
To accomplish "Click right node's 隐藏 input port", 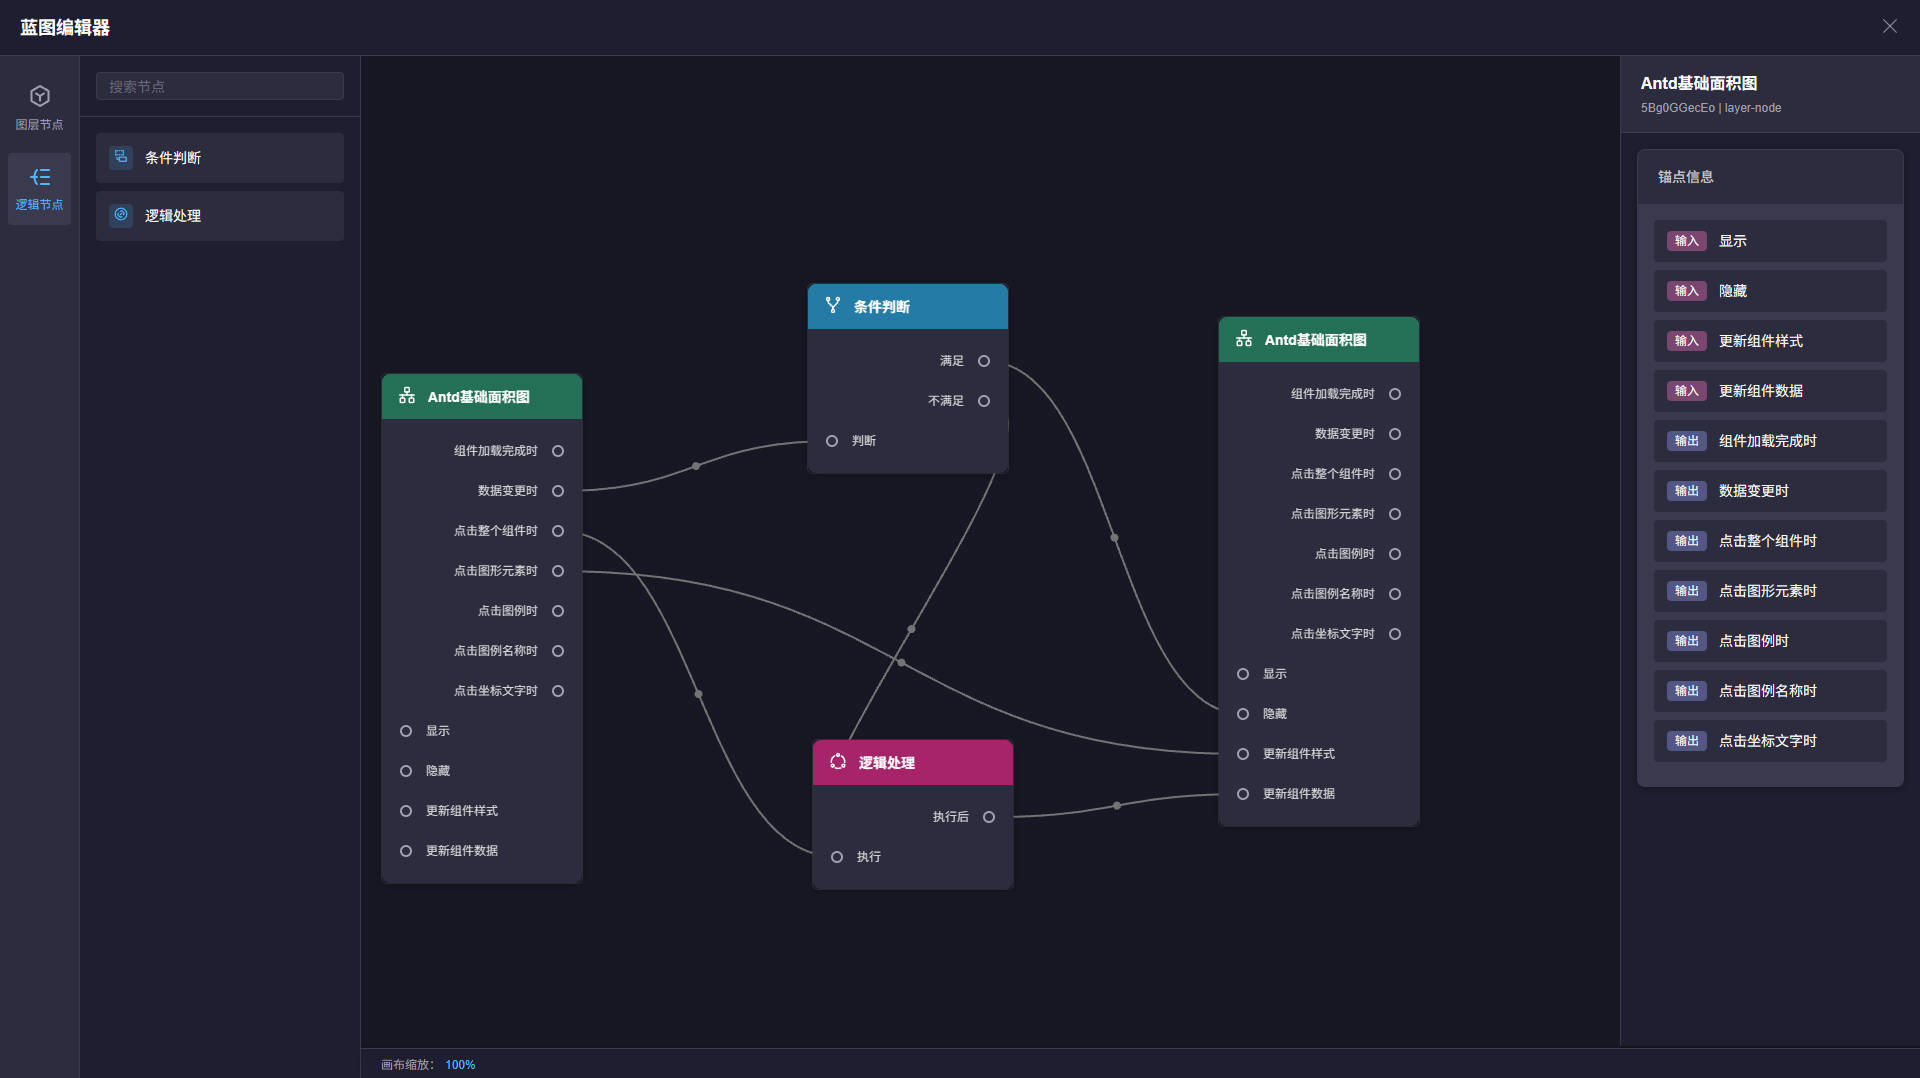I will 1243,714.
